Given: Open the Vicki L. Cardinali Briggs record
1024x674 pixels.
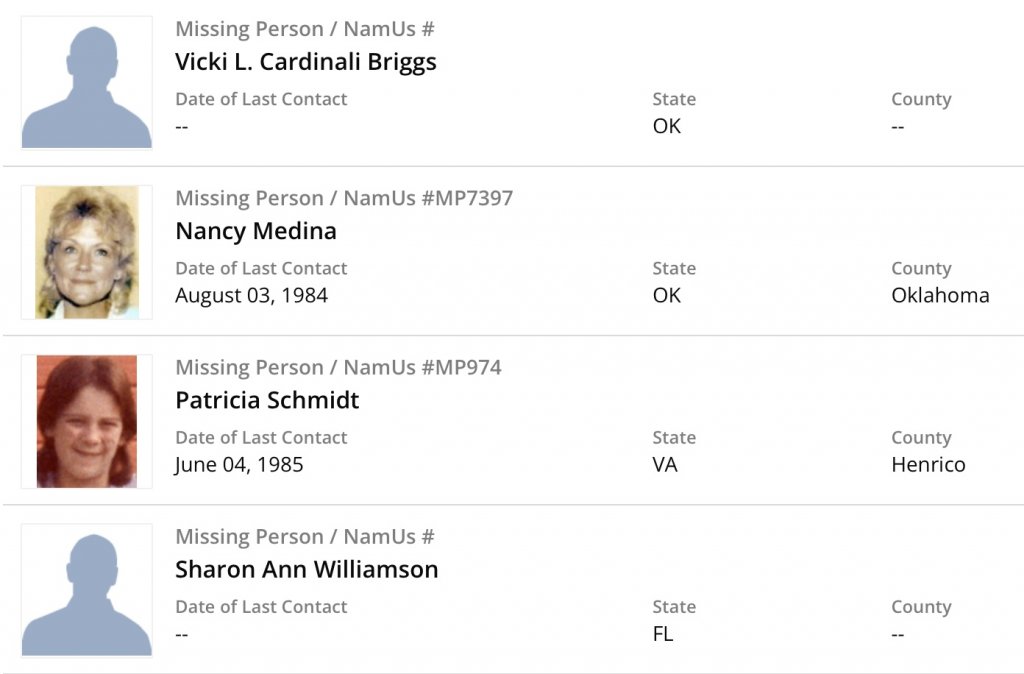Looking at the screenshot, I should pyautogui.click(x=306, y=62).
